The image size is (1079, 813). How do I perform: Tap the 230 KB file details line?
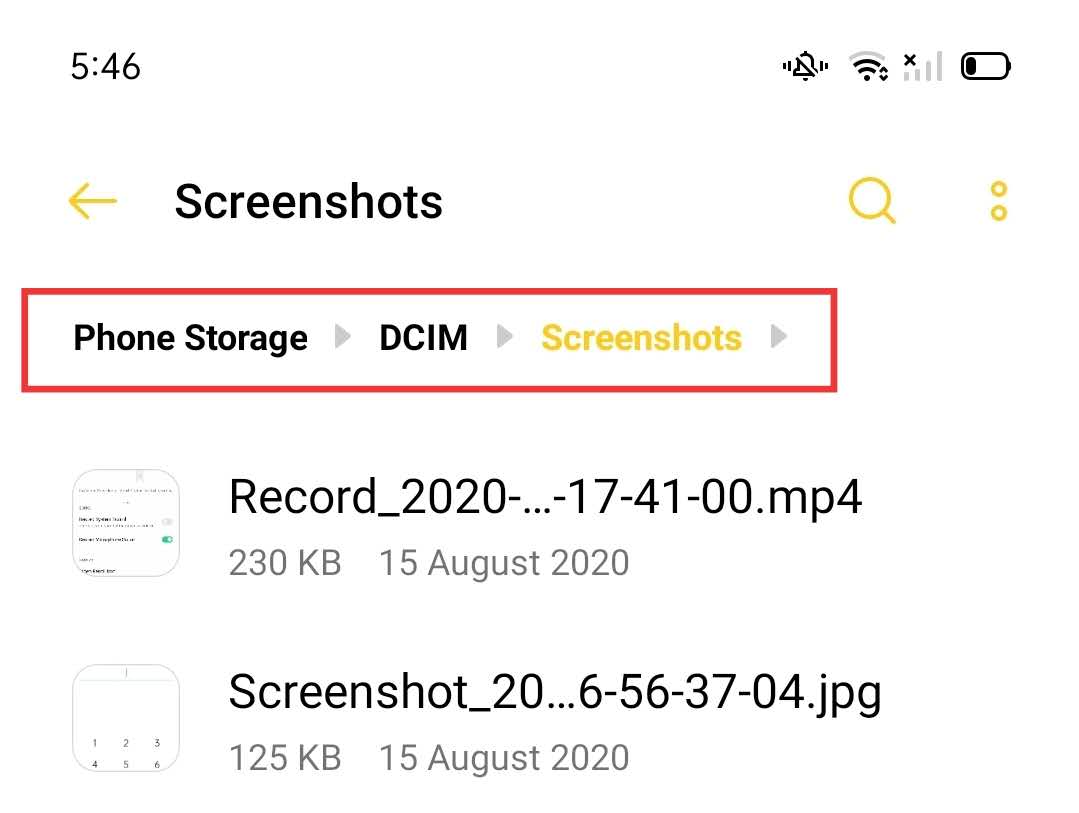tap(429, 563)
